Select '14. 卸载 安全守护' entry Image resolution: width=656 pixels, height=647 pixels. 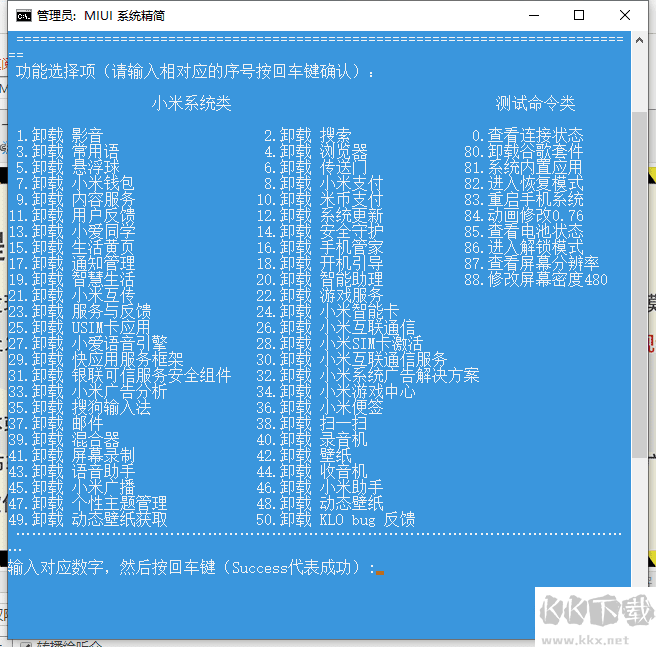click(320, 231)
